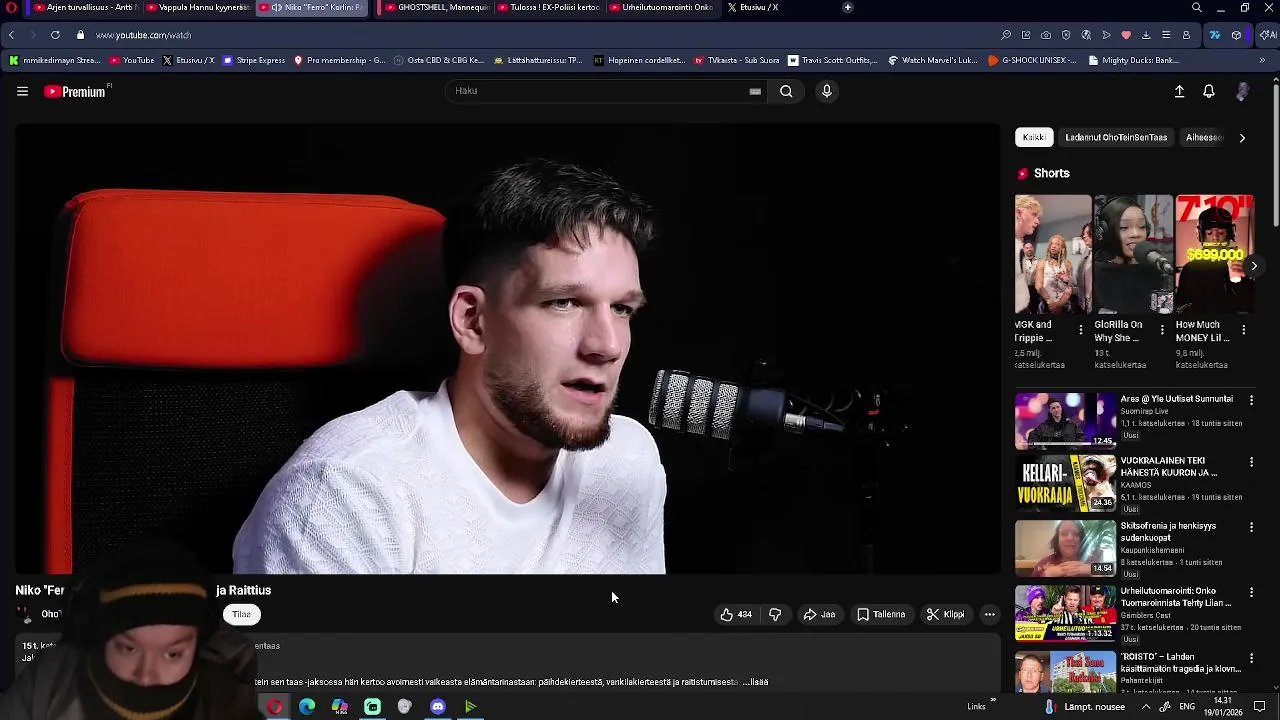The height and width of the screenshot is (720, 1280).
Task: Bookmark page with the heart icon
Action: 1126,35
